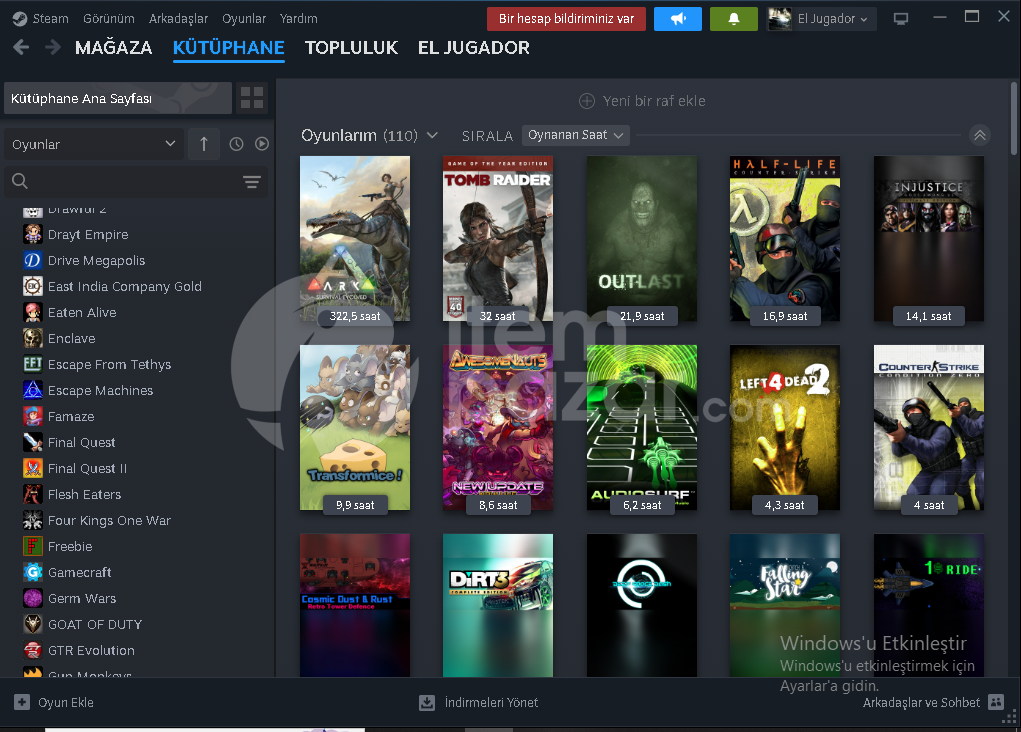Open İndirmeleri Yönet link text
Viewport: 1021px width, 732px height.
click(x=491, y=703)
